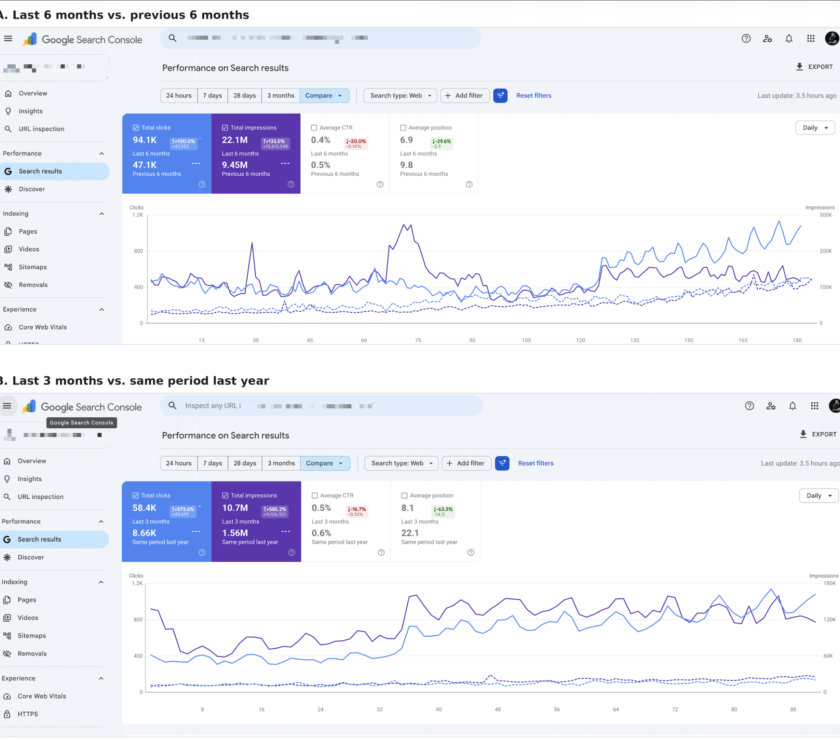Screen dimensions: 840x740
Task: Uncheck Total clicks checkbox in bottom panel
Action: 136,496
